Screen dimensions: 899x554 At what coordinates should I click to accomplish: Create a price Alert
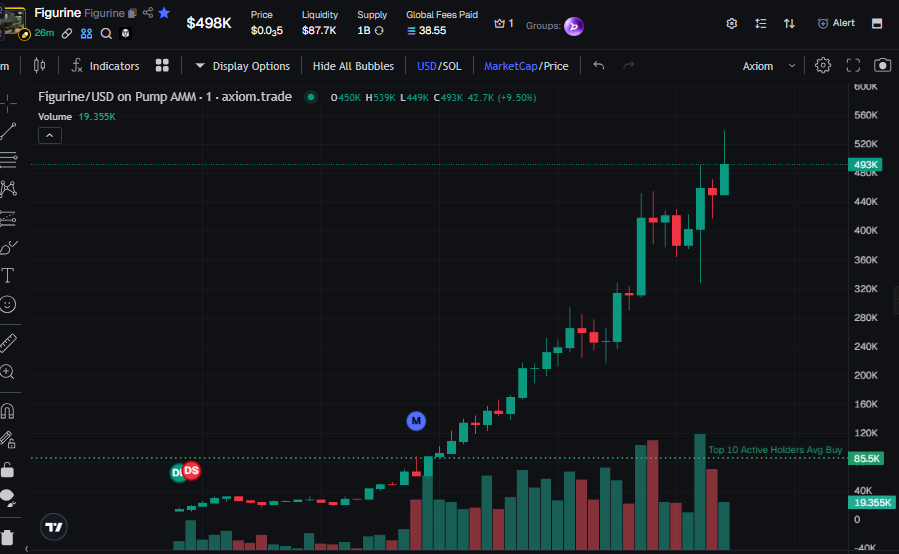pos(836,23)
